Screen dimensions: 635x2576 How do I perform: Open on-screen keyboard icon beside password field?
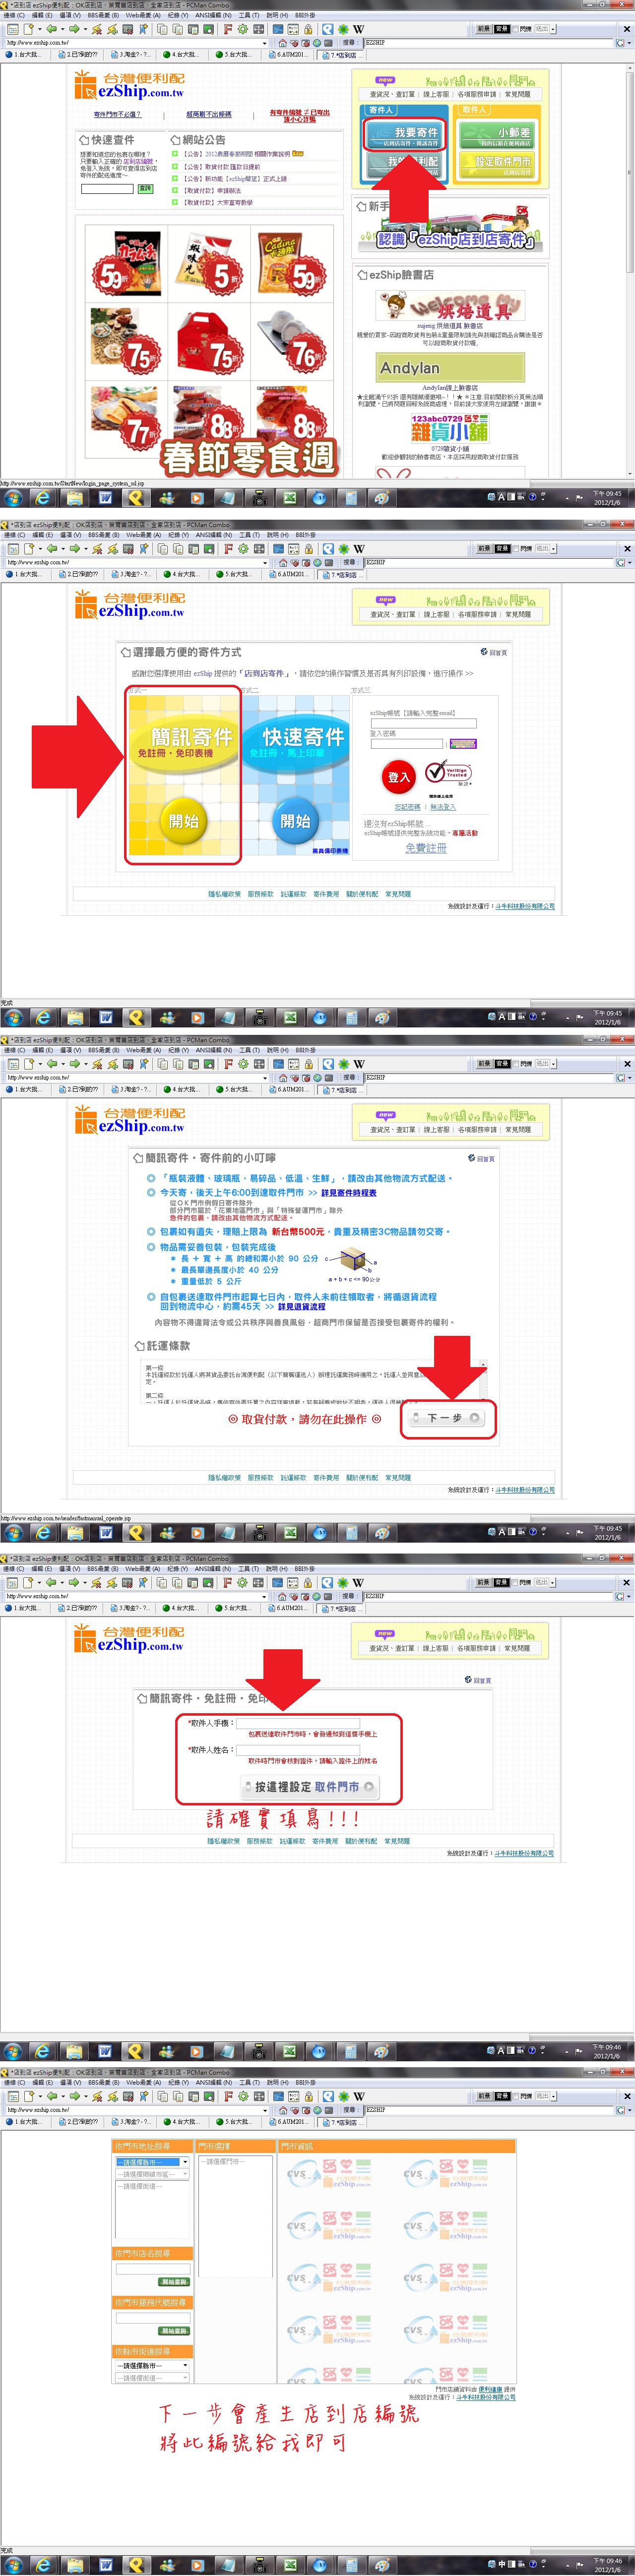point(463,744)
